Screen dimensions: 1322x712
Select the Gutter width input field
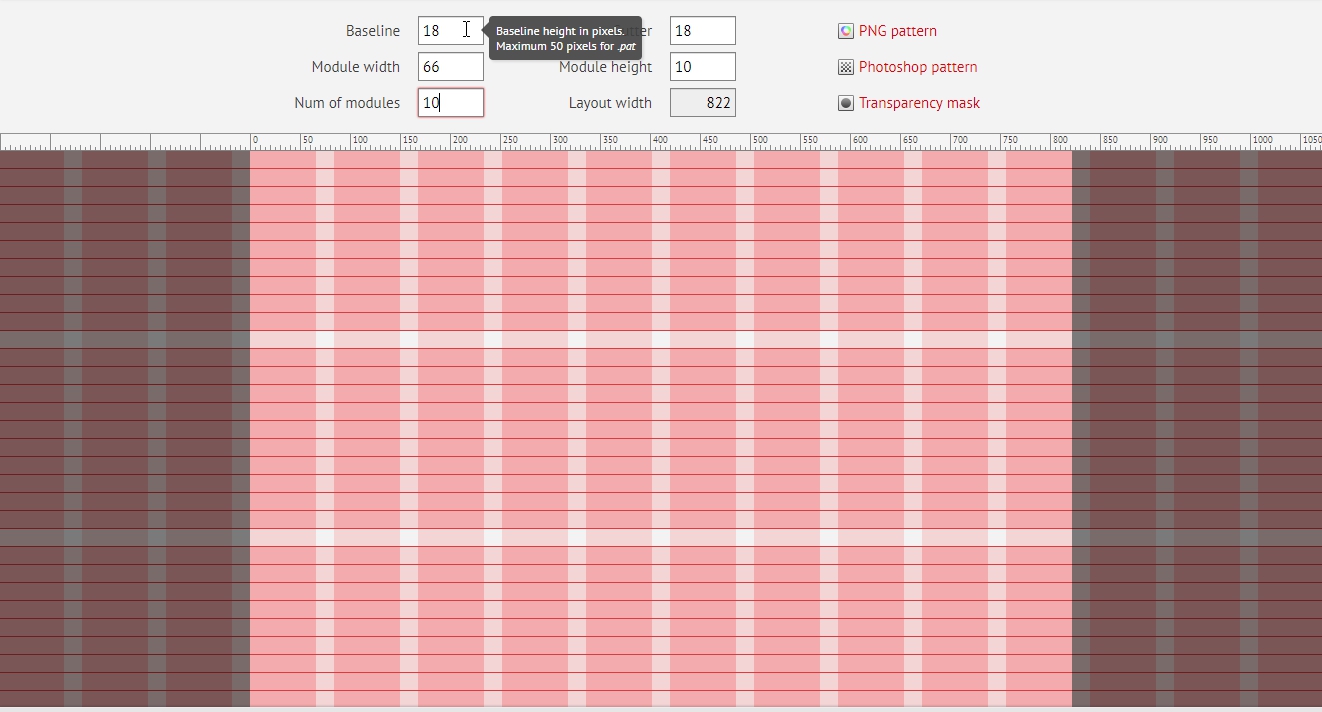pyautogui.click(x=702, y=31)
